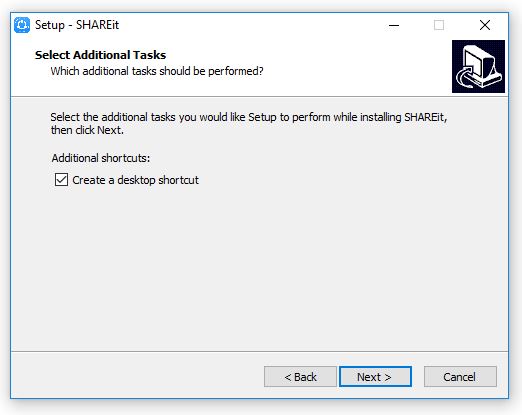The width and height of the screenshot is (522, 415).
Task: Close the Setup - SHAREit window
Action: [485, 25]
